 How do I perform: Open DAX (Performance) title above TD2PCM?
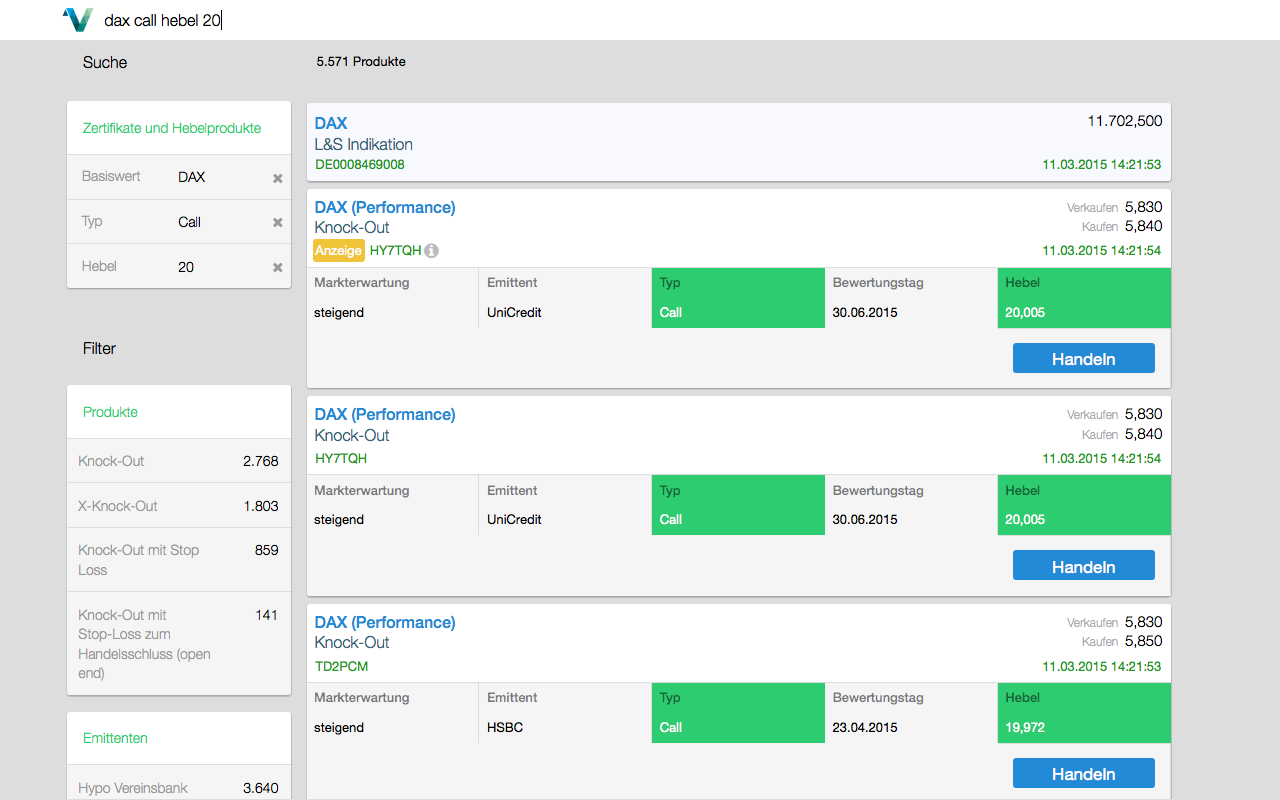385,622
